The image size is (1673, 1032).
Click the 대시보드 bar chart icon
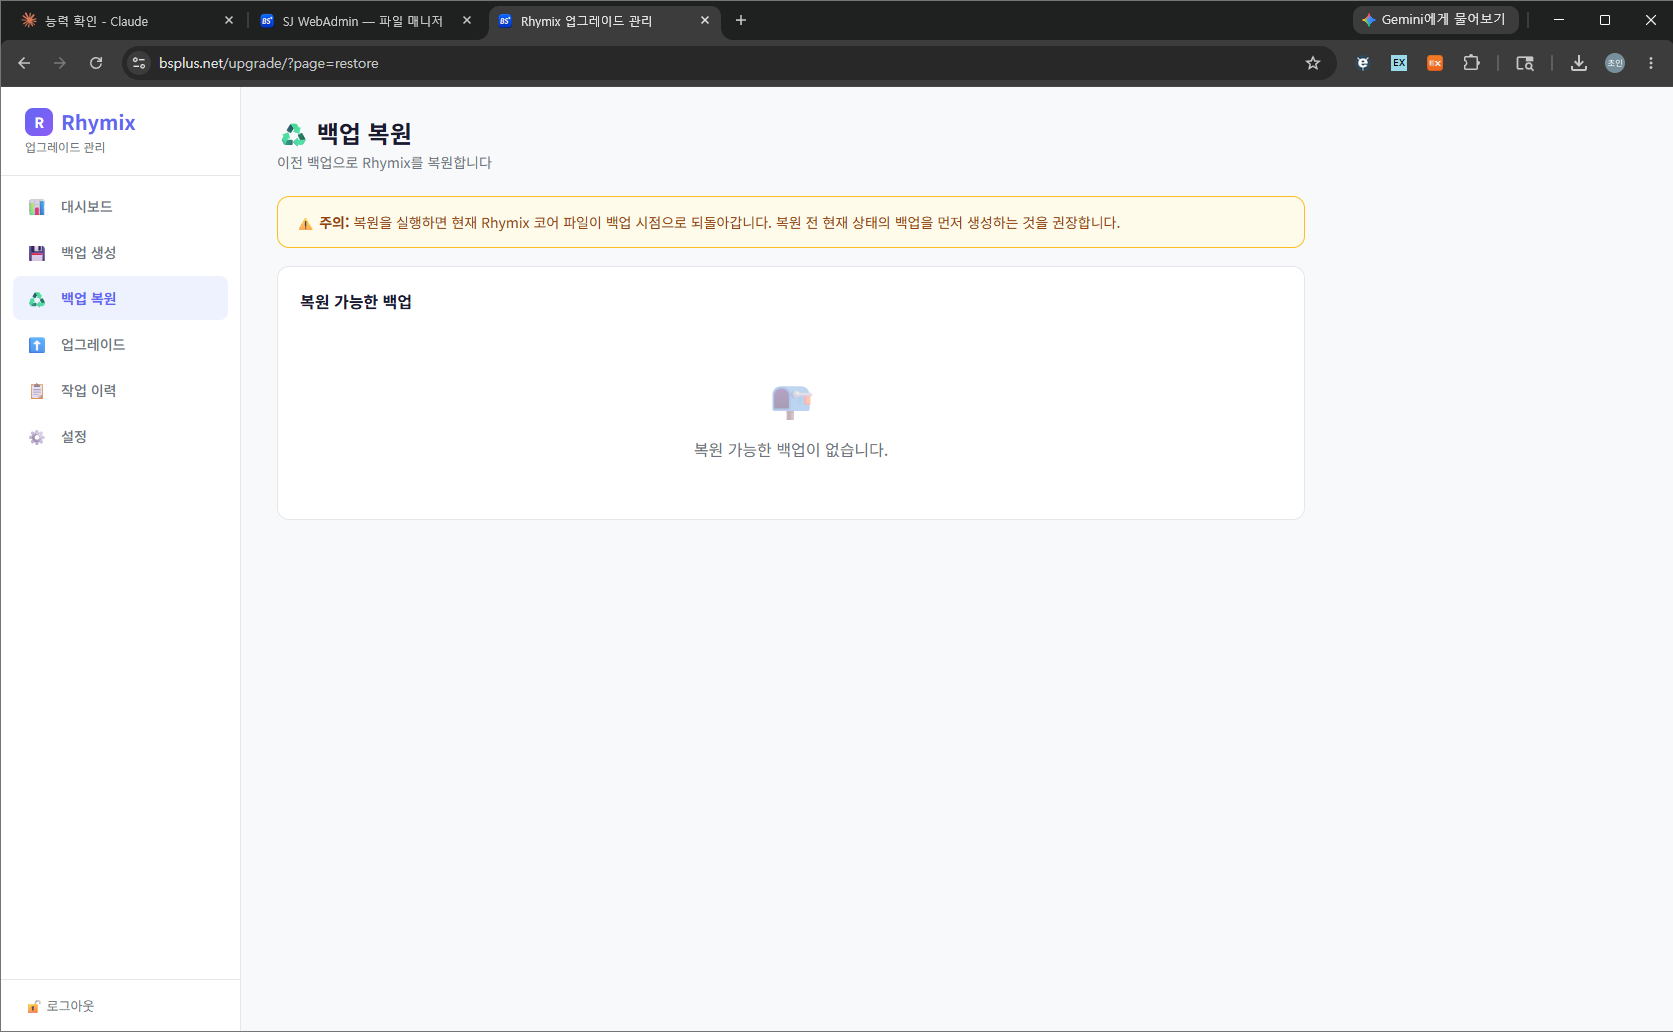(37, 207)
